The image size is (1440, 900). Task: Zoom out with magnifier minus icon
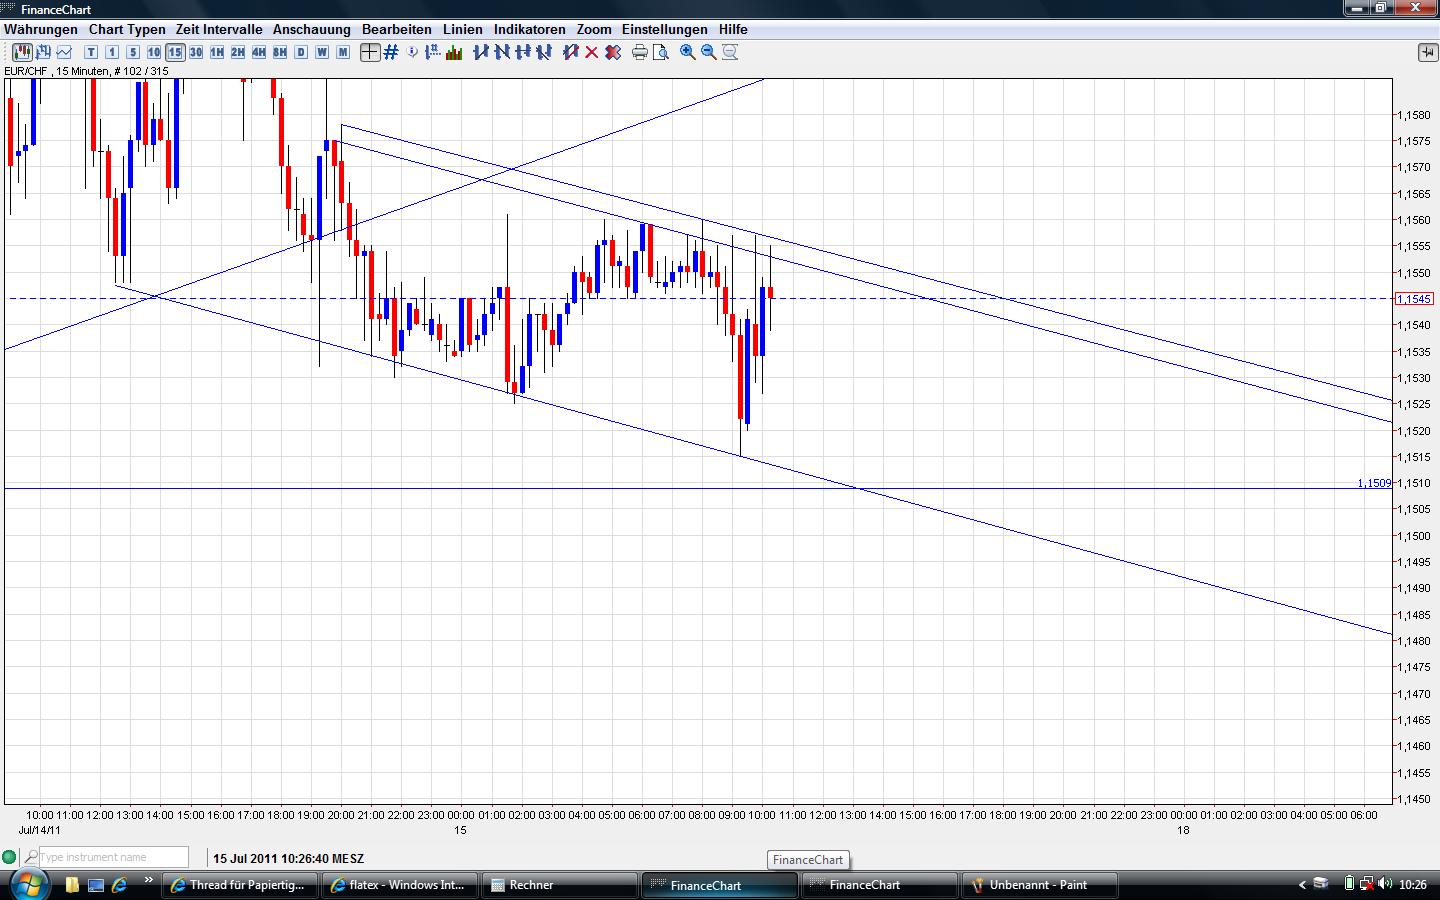point(709,52)
